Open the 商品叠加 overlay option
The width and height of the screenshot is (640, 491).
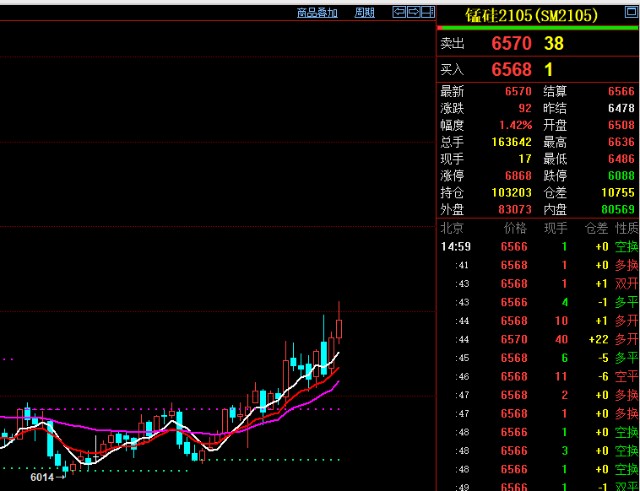[317, 13]
